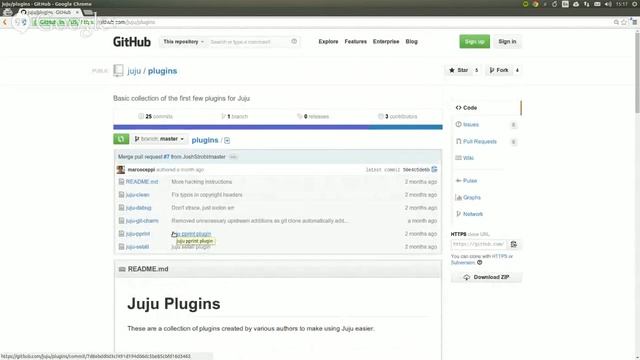The height and width of the screenshot is (360, 640).
Task: Open the README.md file link
Action: [142, 182]
